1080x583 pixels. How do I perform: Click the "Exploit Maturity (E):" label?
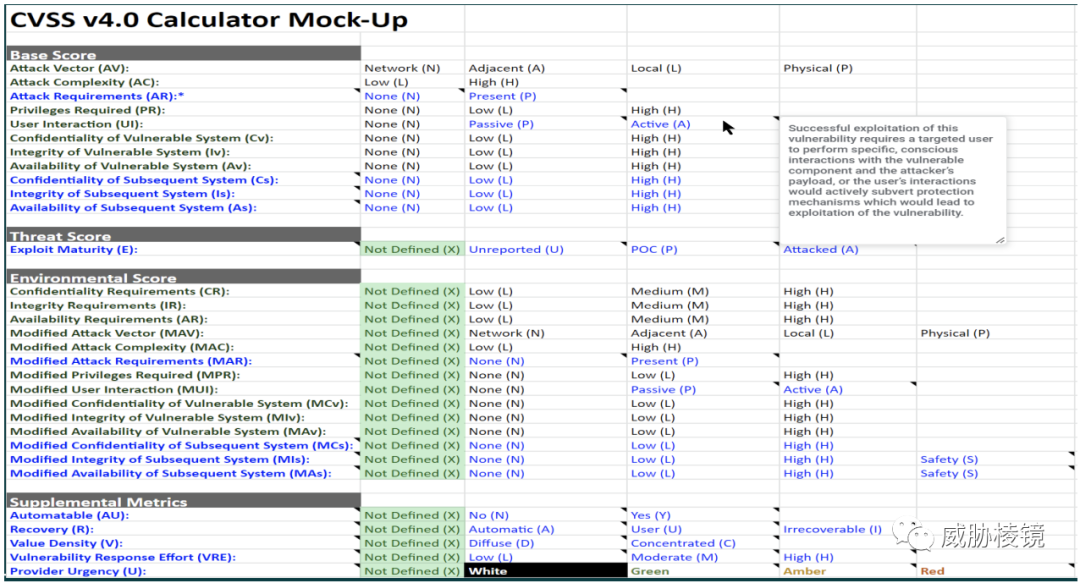tap(74, 249)
